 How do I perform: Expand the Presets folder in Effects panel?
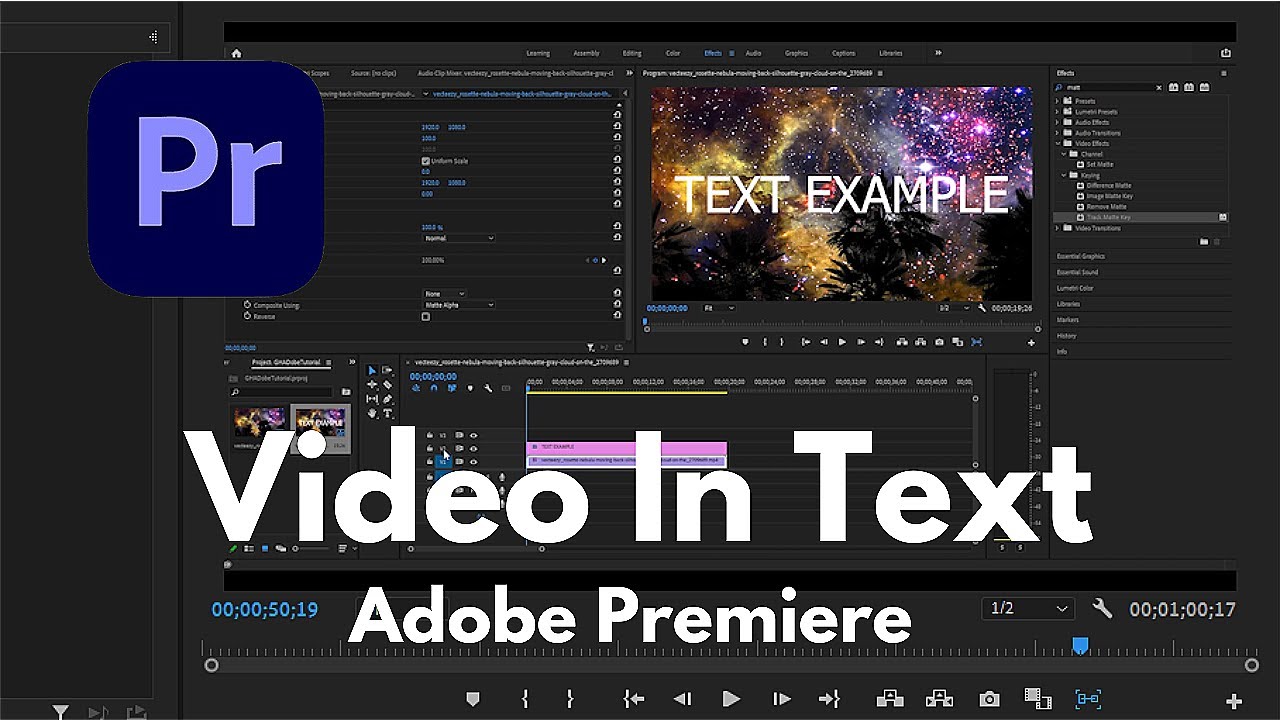click(1059, 101)
